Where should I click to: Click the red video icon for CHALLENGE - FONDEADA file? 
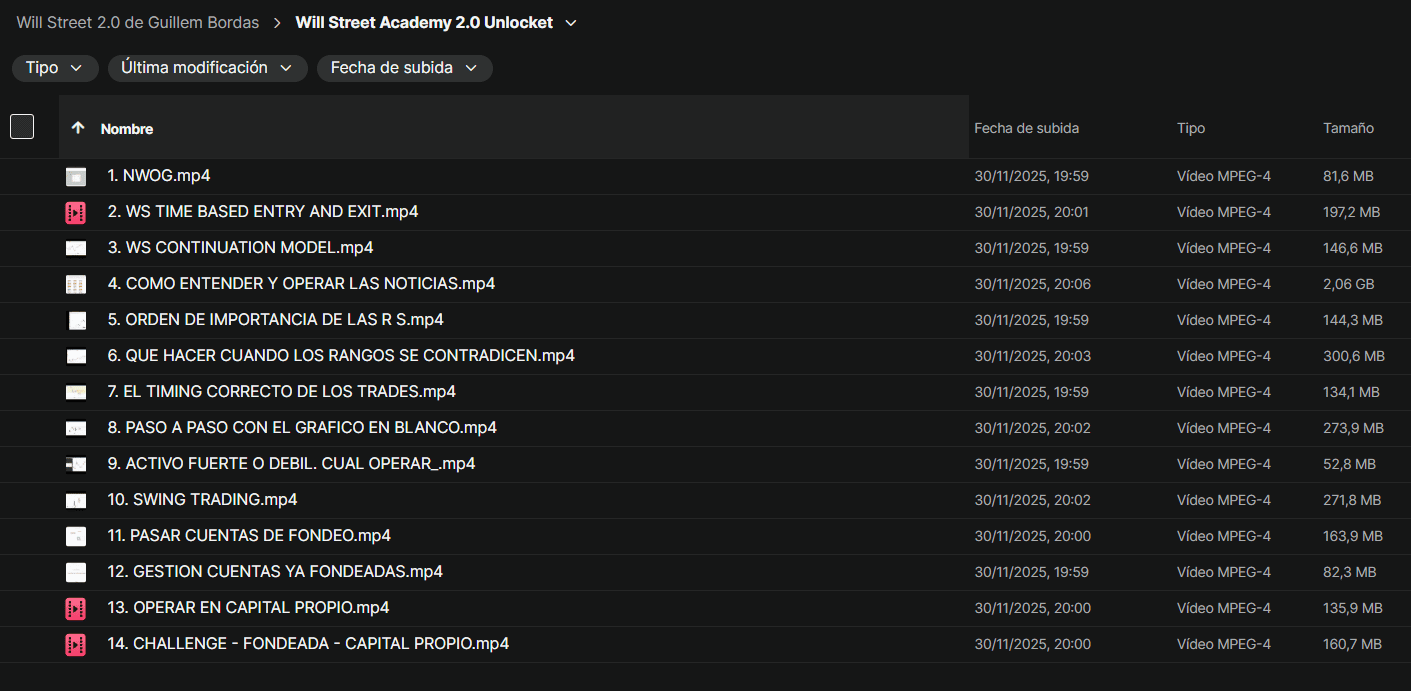pos(76,645)
